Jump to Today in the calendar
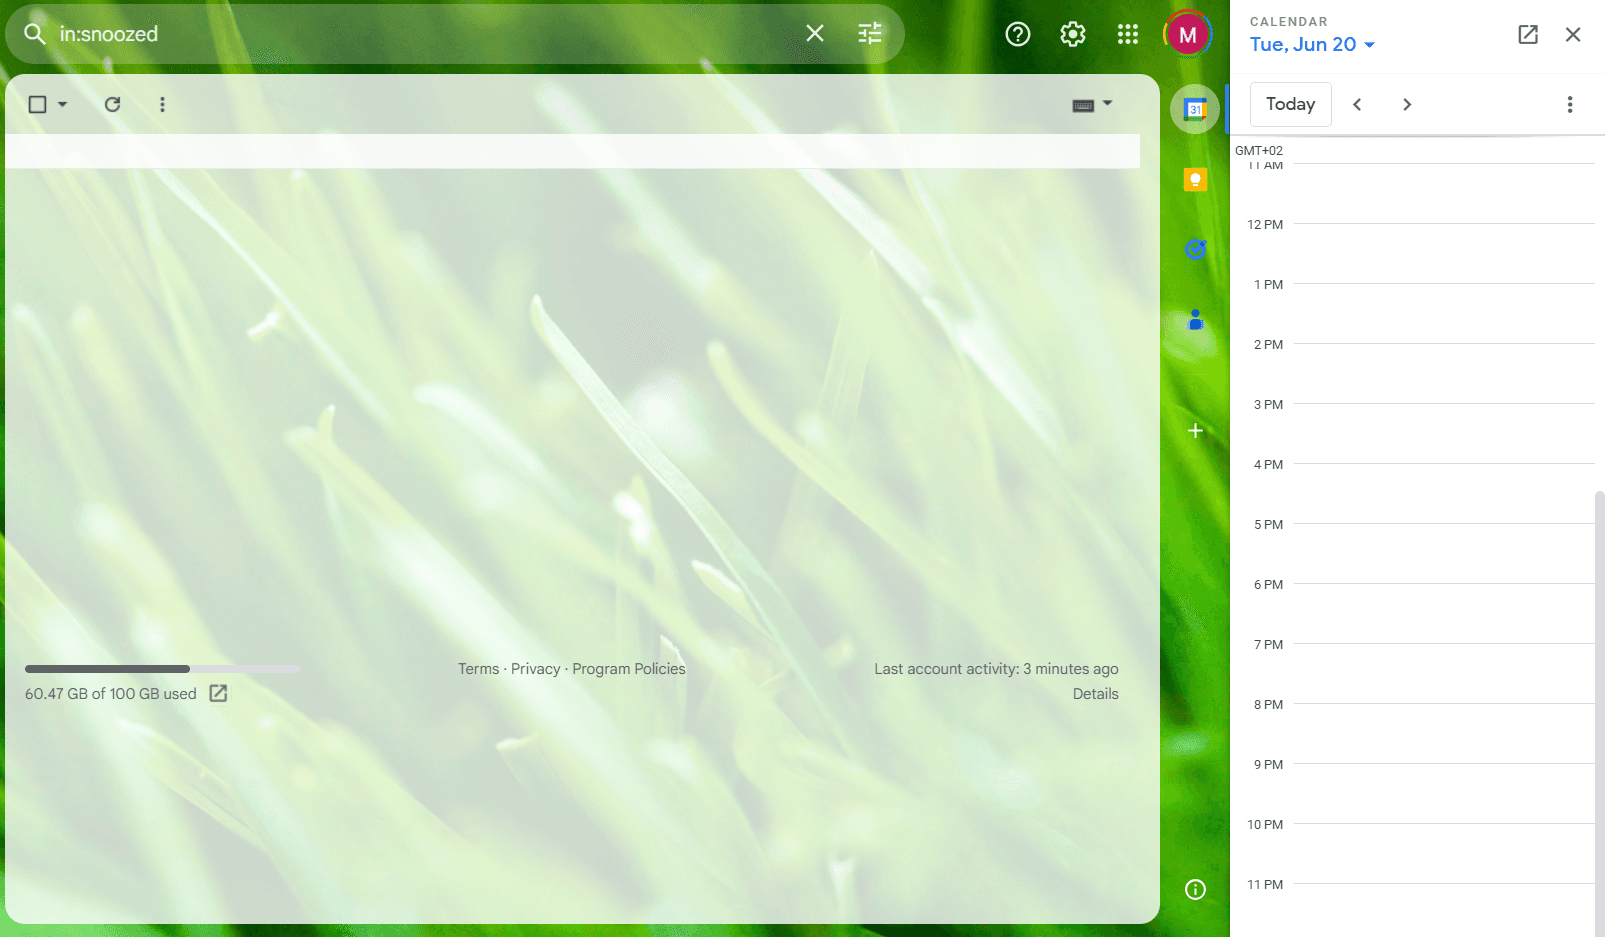 (x=1290, y=104)
